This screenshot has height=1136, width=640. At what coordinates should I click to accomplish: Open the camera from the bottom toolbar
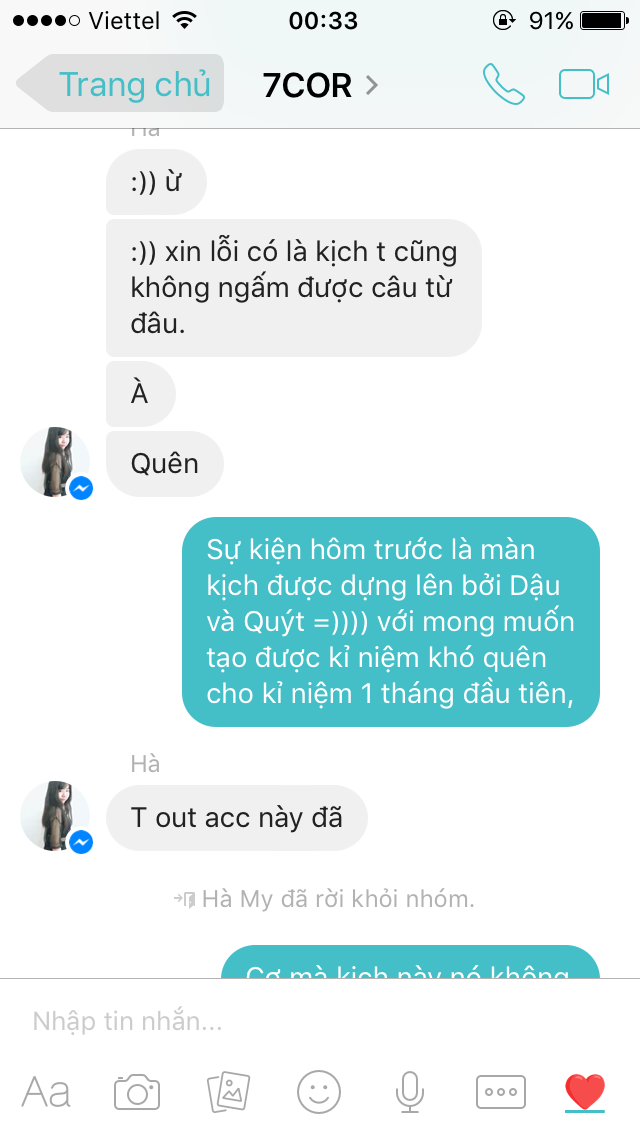pyautogui.click(x=137, y=1091)
